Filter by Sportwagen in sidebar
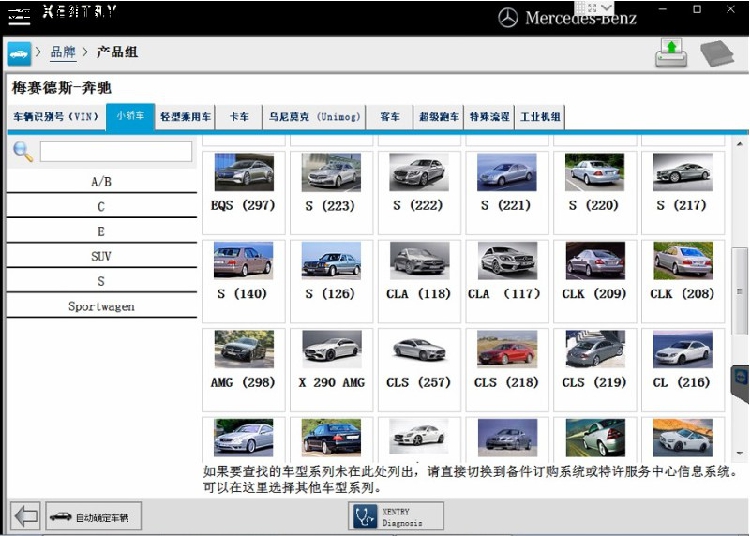Screen dimensions: 750x536 [x=101, y=306]
